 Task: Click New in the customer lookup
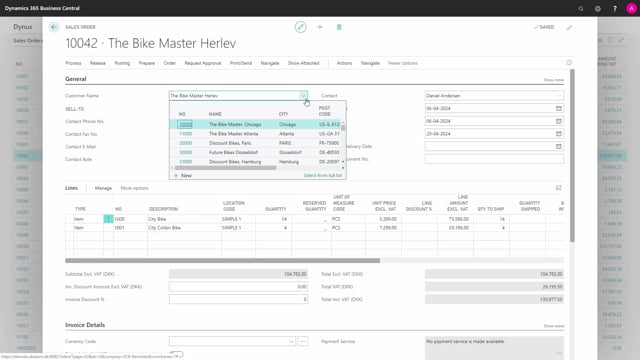point(183,175)
